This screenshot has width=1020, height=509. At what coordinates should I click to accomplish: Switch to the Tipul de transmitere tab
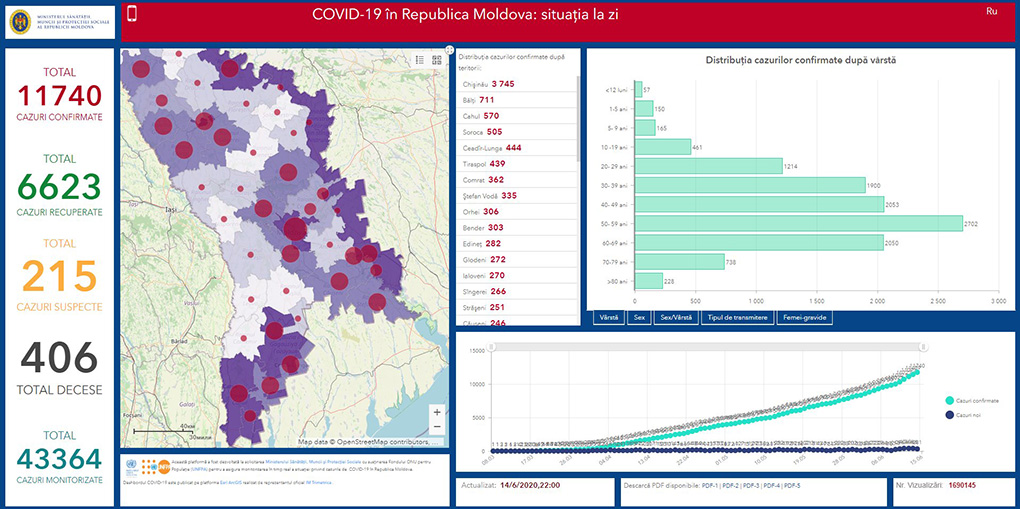(x=736, y=317)
